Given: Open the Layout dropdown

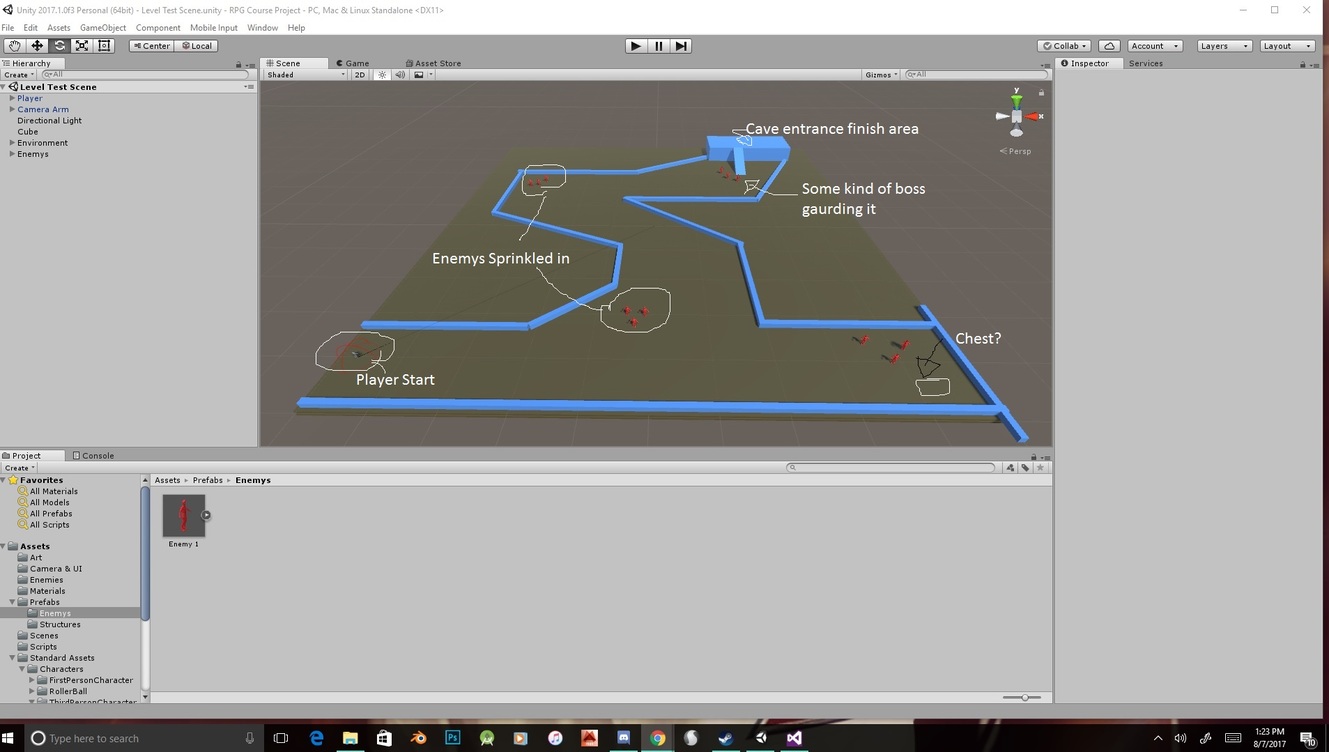Looking at the screenshot, I should pyautogui.click(x=1286, y=46).
